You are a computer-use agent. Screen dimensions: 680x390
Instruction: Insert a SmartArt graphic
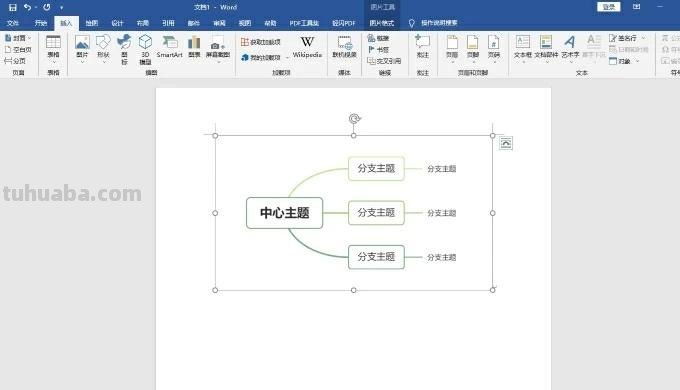click(x=170, y=47)
